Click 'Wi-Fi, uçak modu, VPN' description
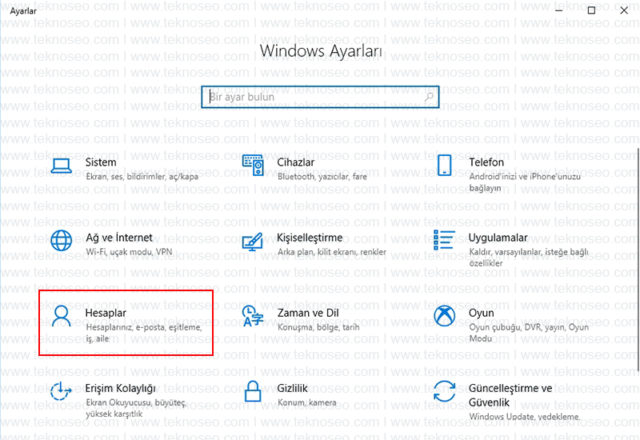Viewport: 640px width, 440px height. pos(129,252)
